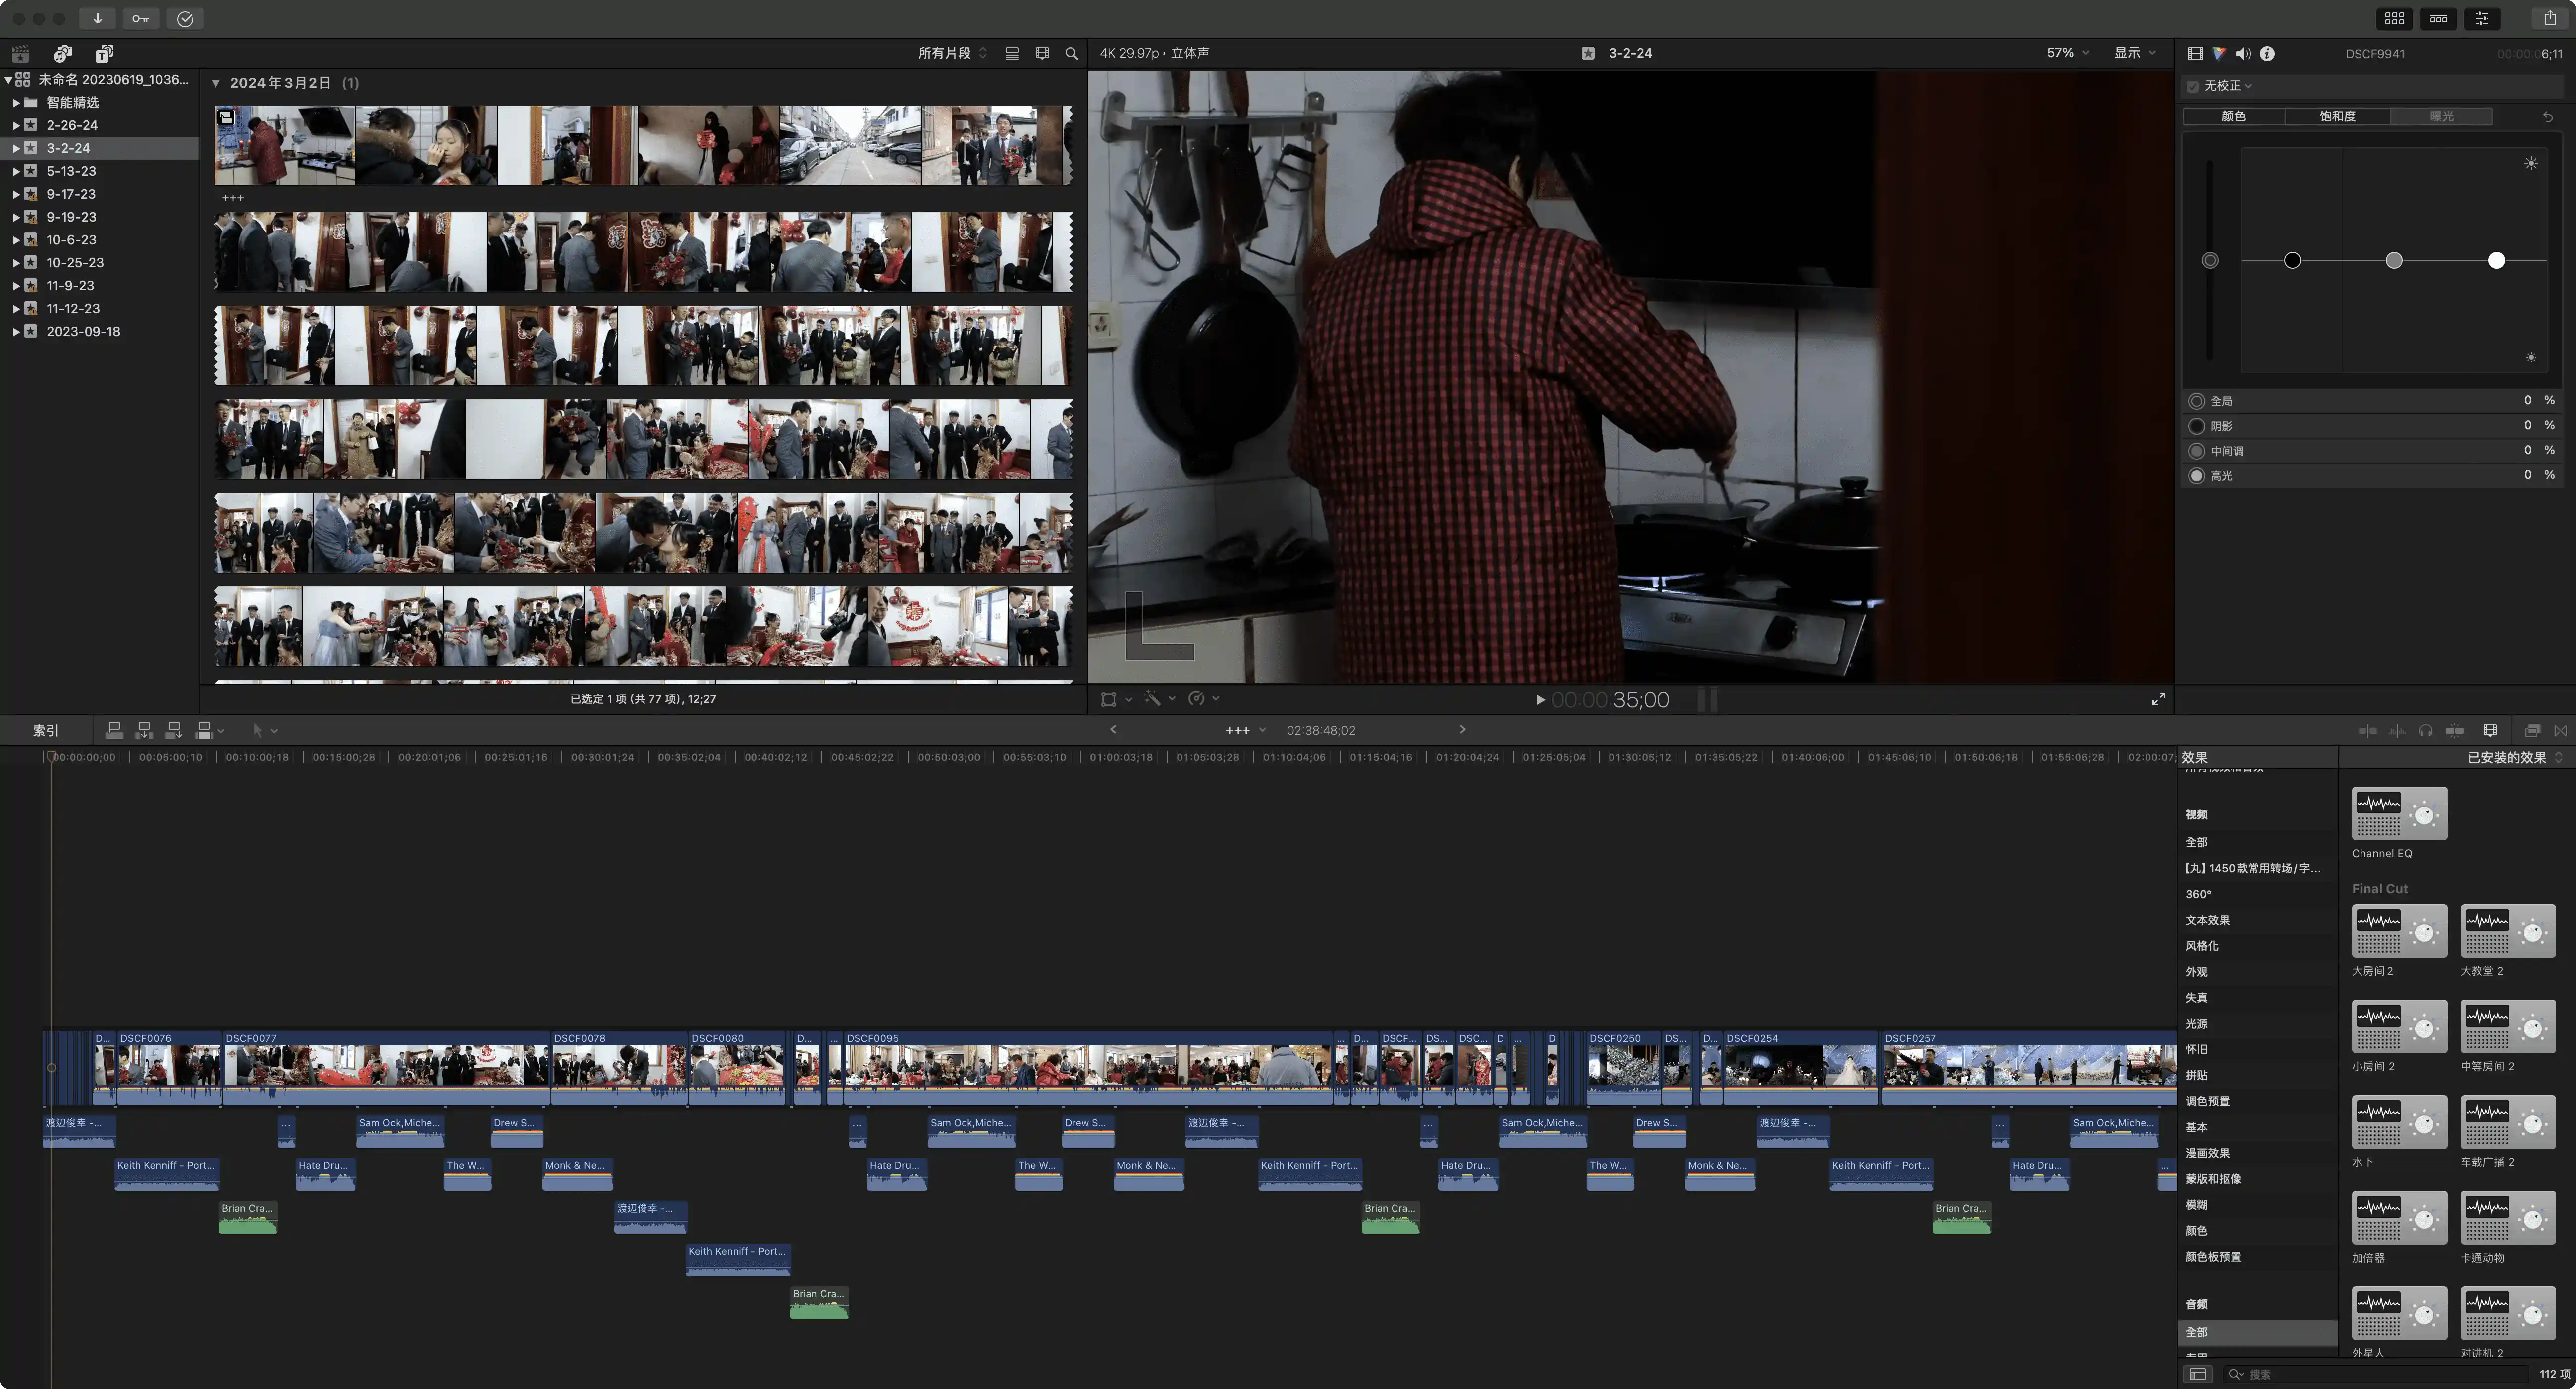Open the Photos and Audio sidebar
The height and width of the screenshot is (1389, 2576).
tap(63, 53)
